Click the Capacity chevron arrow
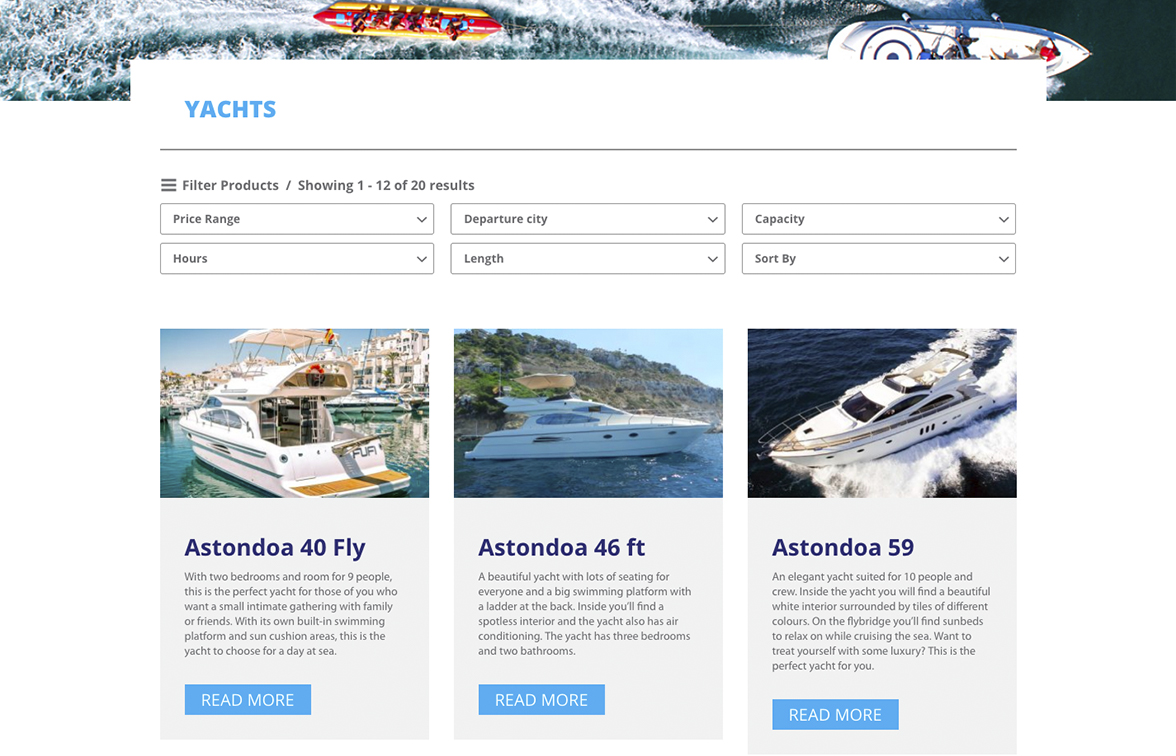 [x=1004, y=220]
